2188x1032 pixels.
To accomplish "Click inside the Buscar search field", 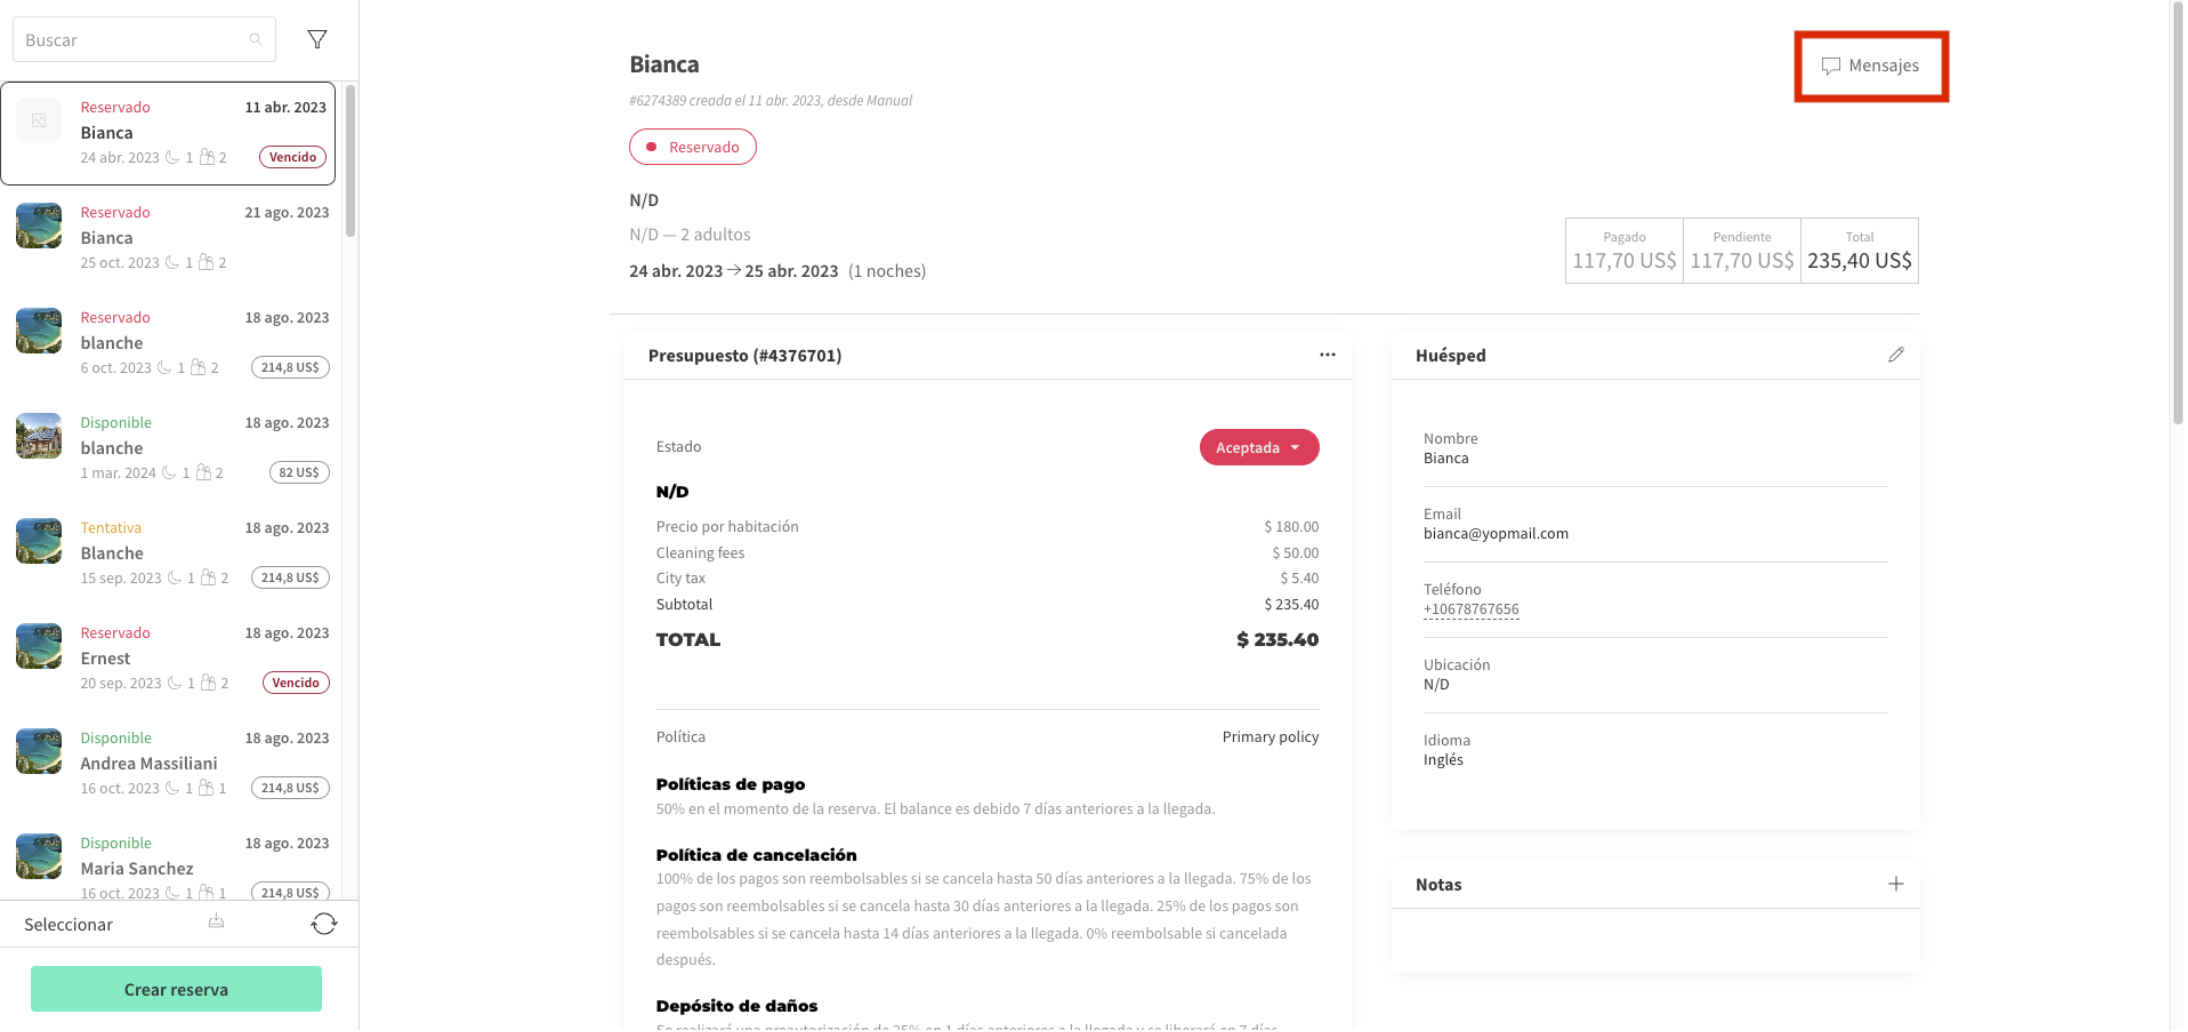I will [x=130, y=38].
